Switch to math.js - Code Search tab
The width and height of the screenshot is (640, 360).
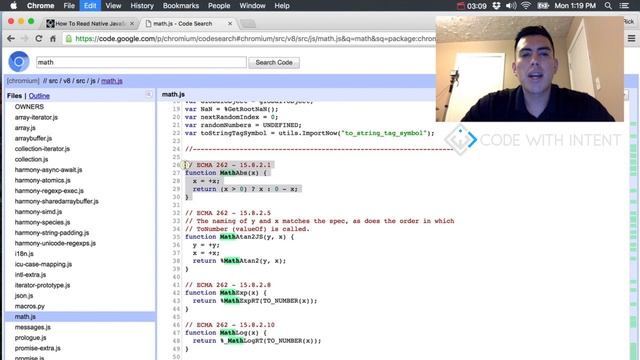(x=189, y=24)
